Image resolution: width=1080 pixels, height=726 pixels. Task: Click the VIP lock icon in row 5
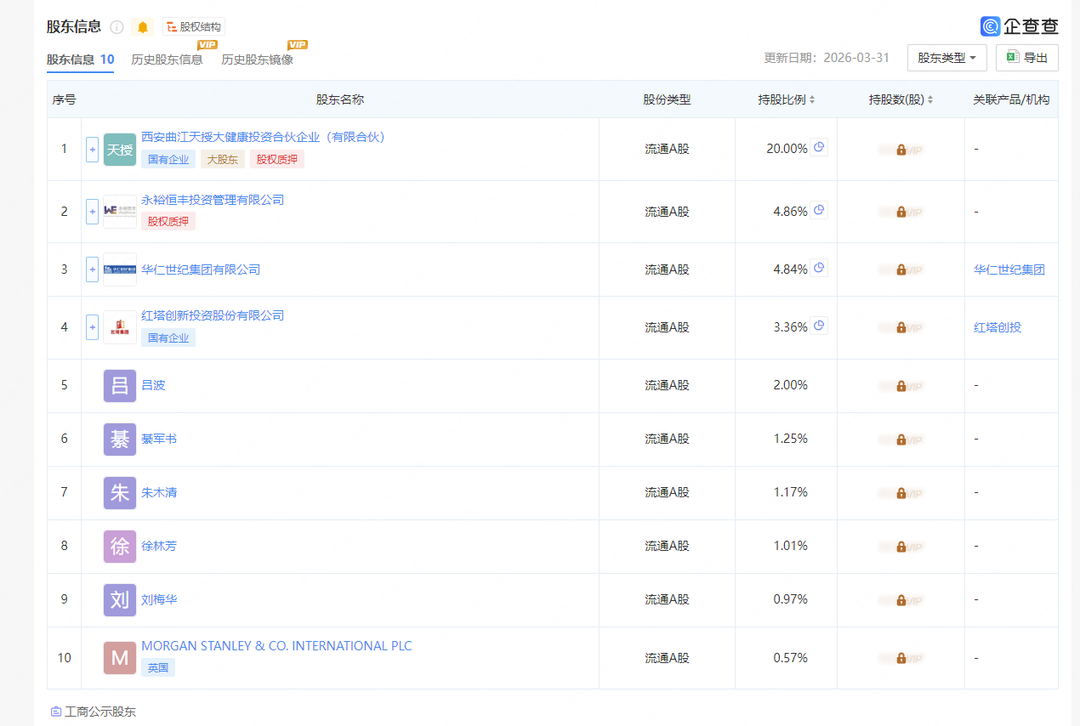coord(901,386)
